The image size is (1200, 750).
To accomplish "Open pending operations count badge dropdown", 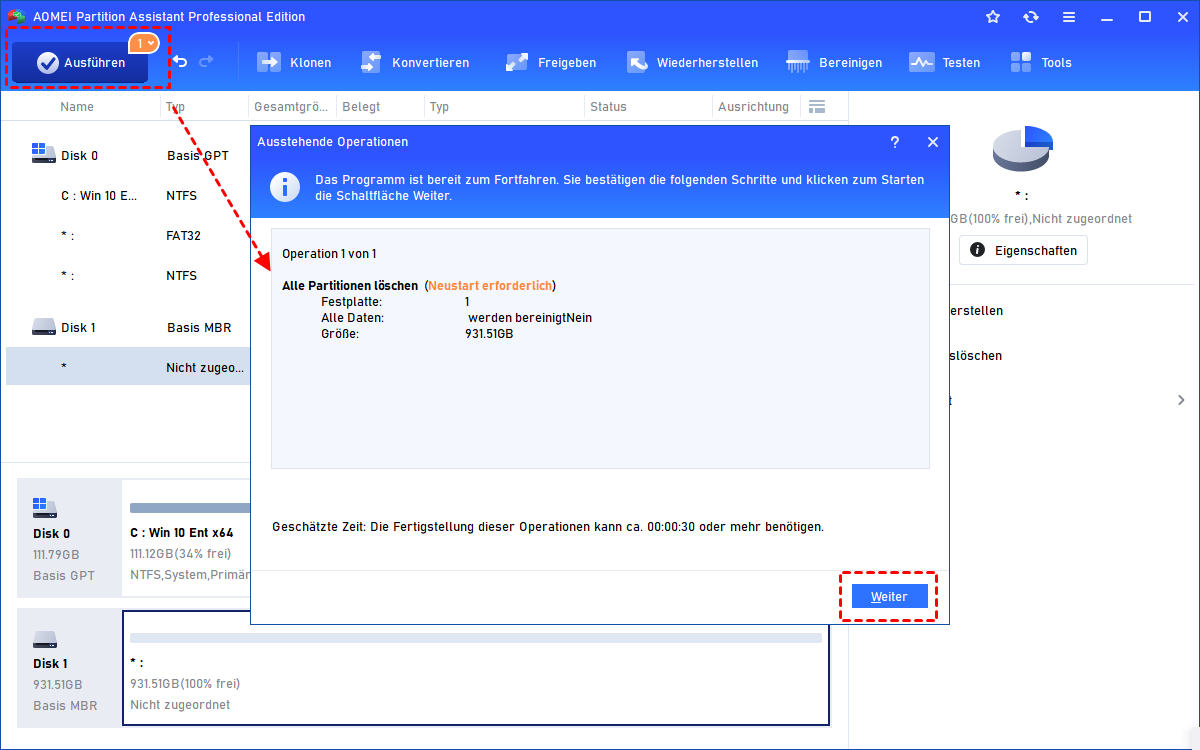I will tap(145, 43).
